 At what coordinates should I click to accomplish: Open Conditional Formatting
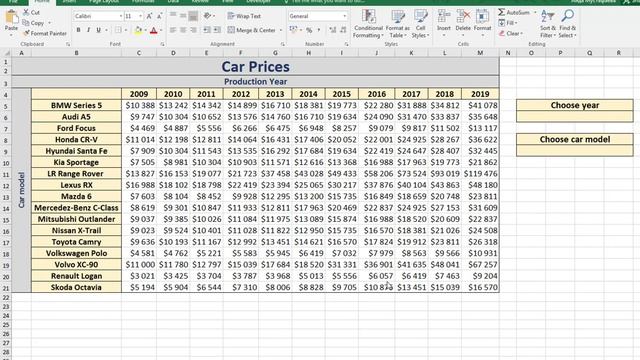(x=368, y=24)
